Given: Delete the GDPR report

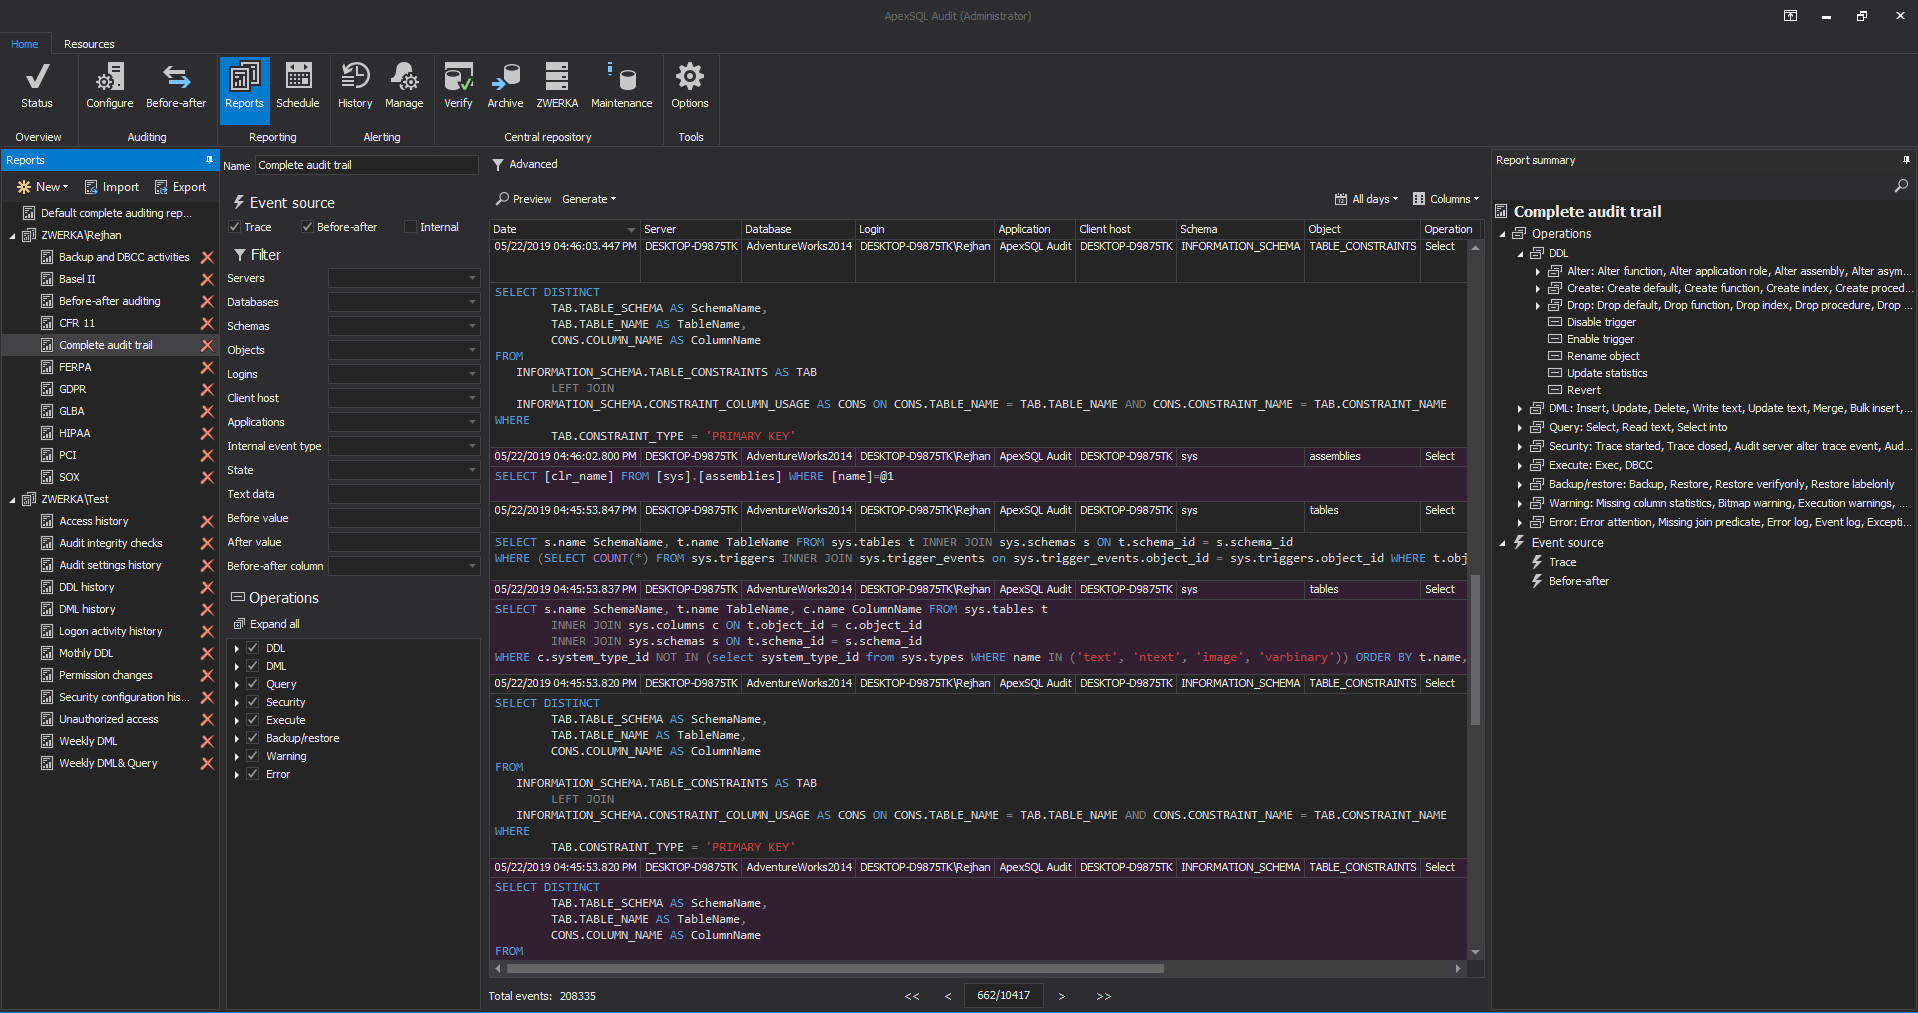Looking at the screenshot, I should coord(207,390).
